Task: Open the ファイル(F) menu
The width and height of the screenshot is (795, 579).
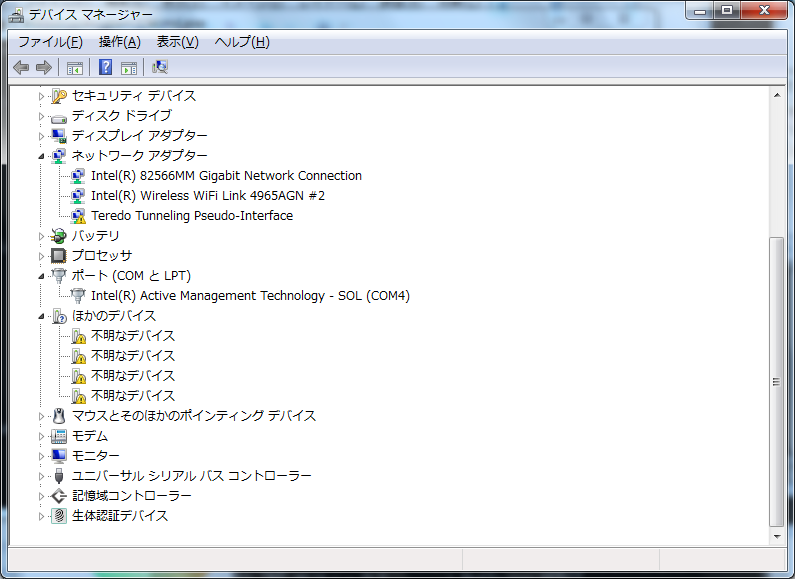Action: (50, 42)
